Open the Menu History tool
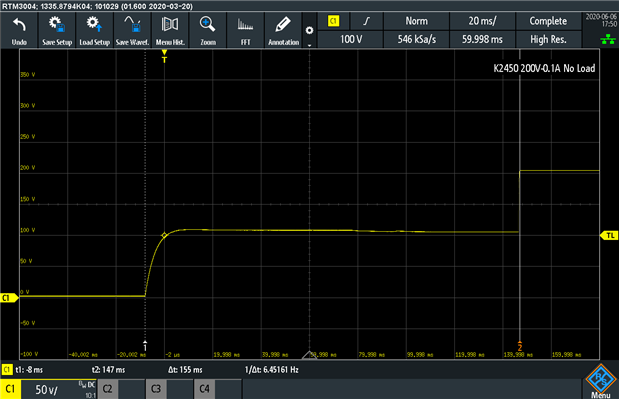The width and height of the screenshot is (619, 399). (170, 30)
